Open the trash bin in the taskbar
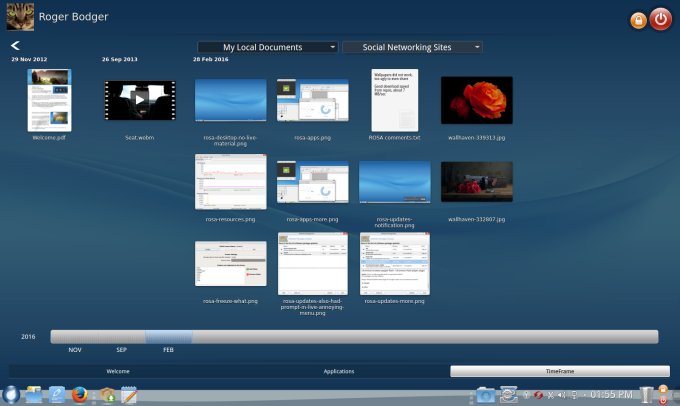680x406 pixels. [647, 394]
